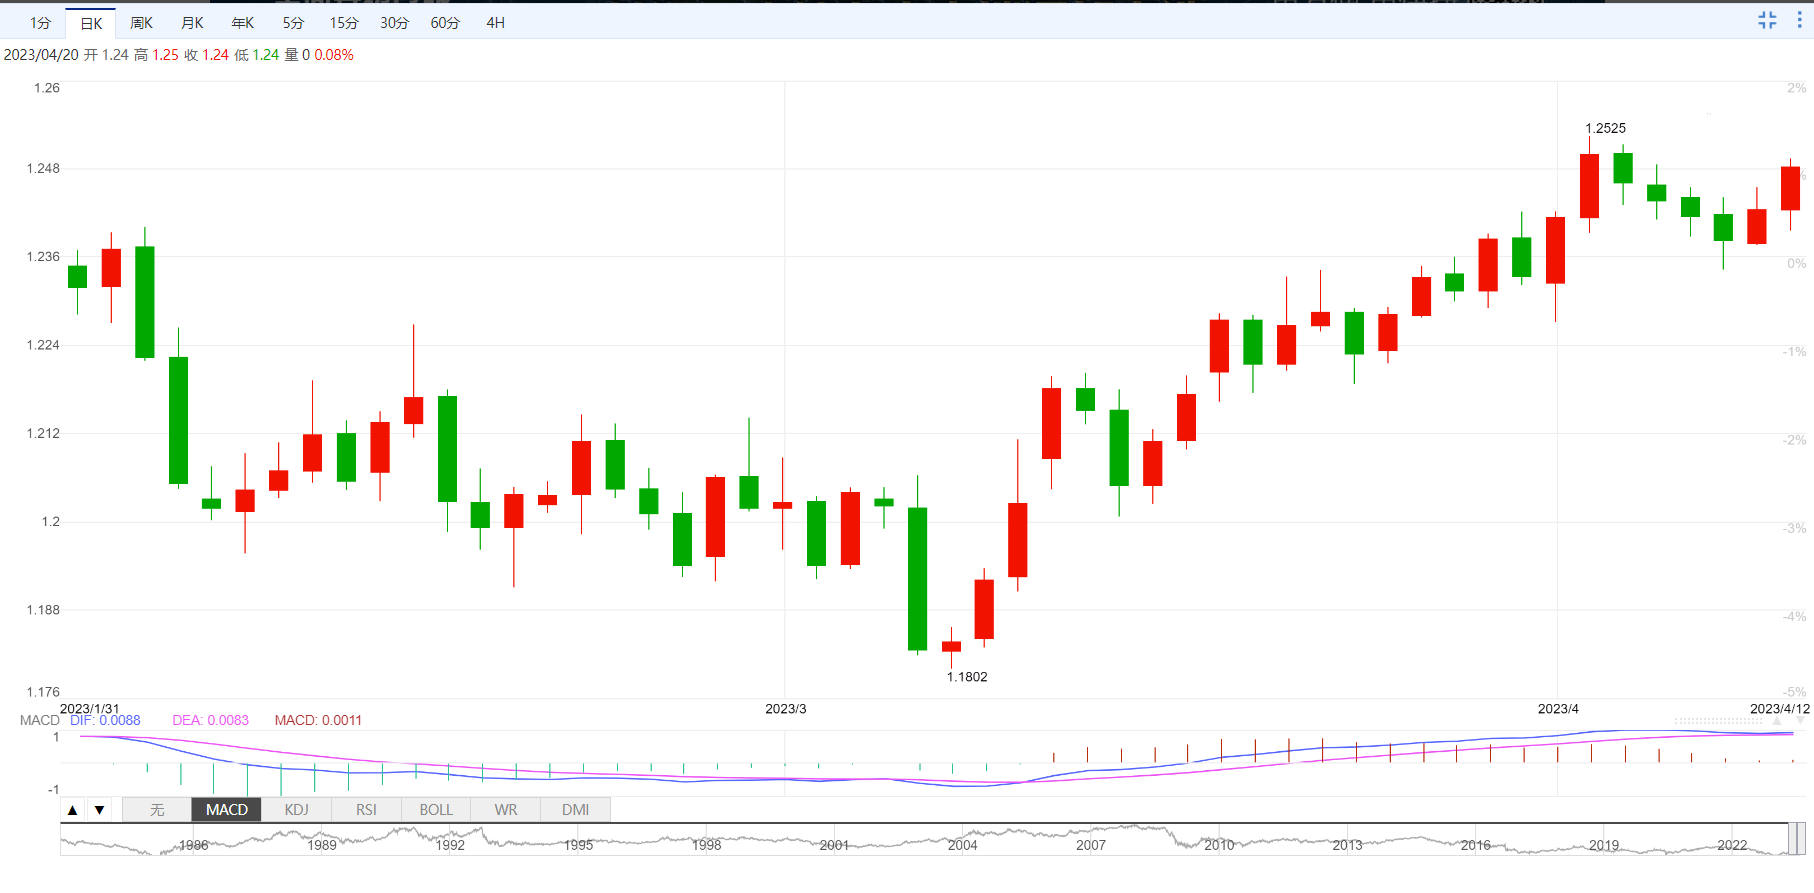The height and width of the screenshot is (893, 1814).
Task: Disable indicators with the 无 button
Action: (x=157, y=810)
